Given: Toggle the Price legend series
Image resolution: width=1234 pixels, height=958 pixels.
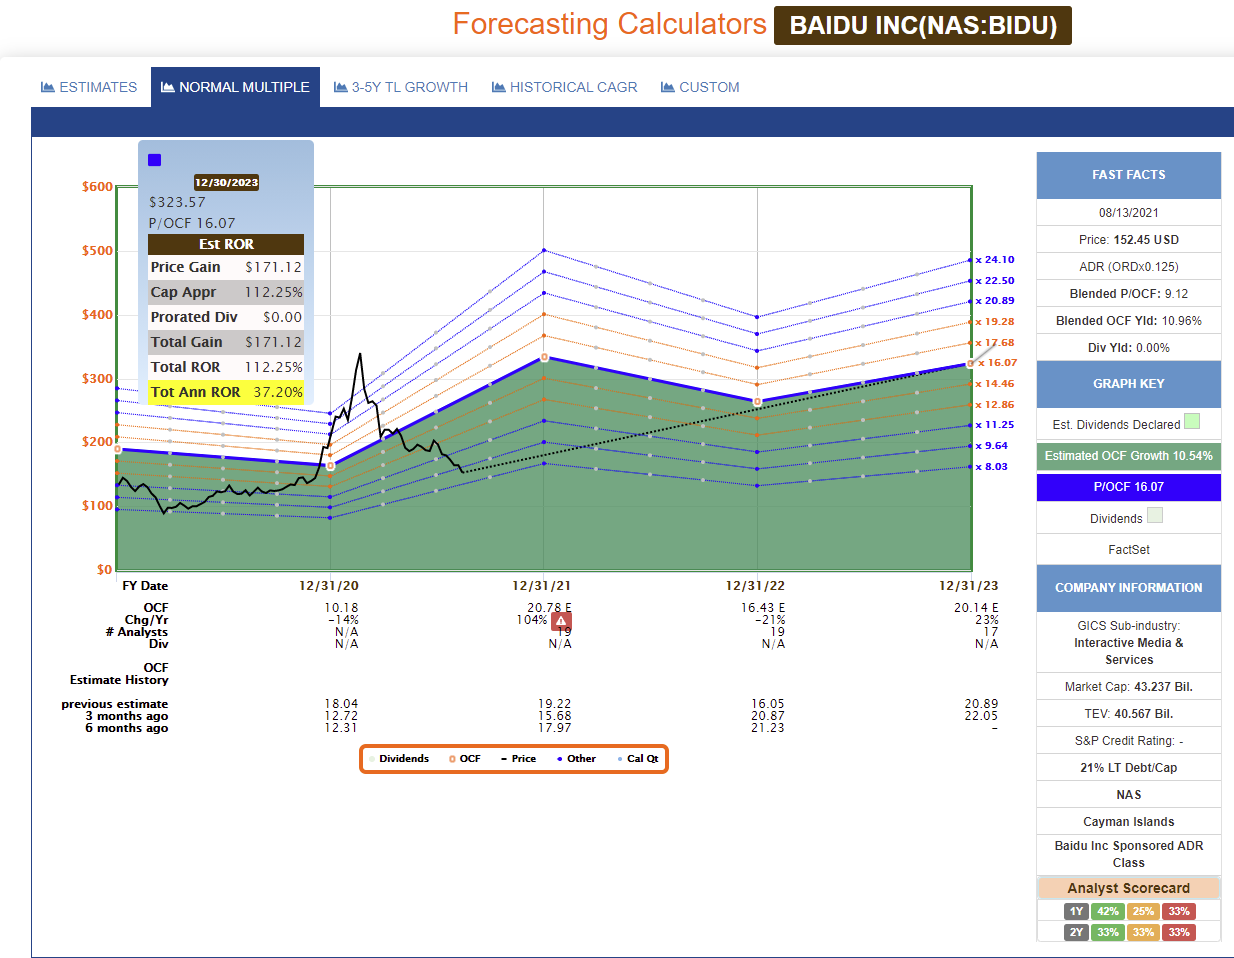Looking at the screenshot, I should tap(518, 759).
